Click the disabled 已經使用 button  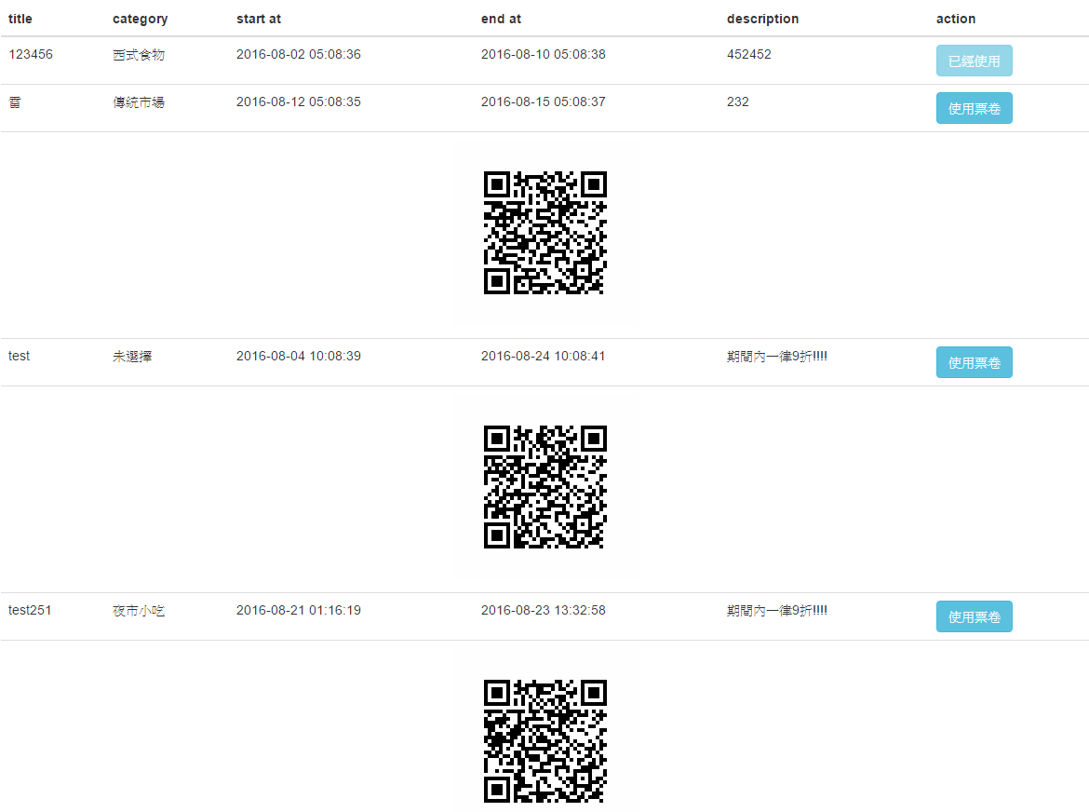click(973, 61)
